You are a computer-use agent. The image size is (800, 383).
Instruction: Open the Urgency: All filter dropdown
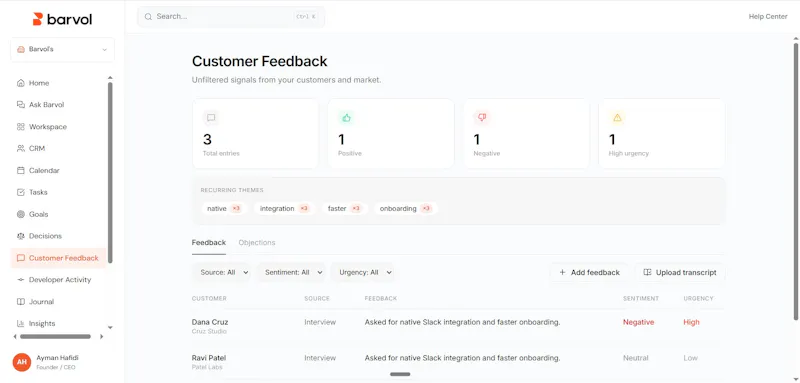click(x=362, y=272)
